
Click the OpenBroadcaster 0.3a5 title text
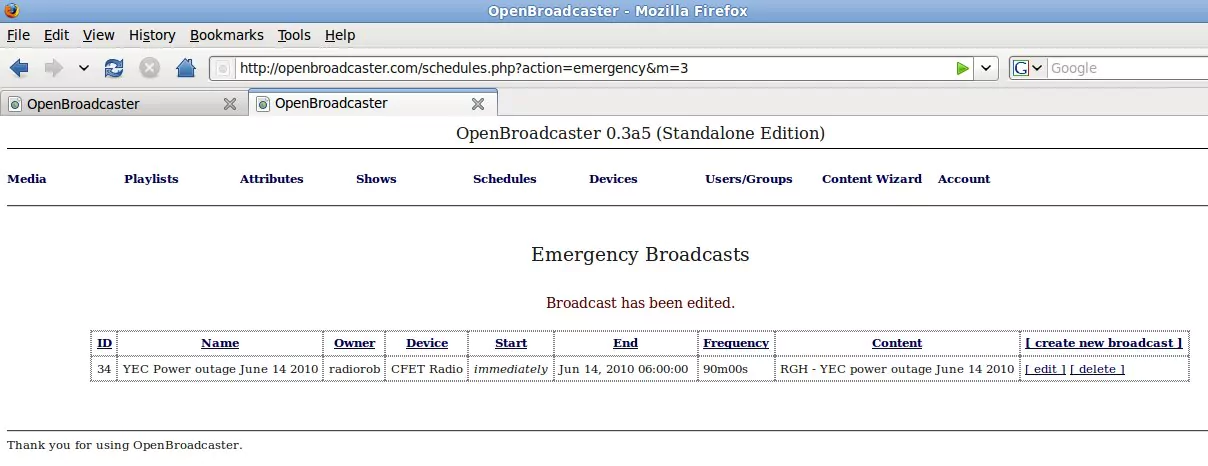[640, 133]
